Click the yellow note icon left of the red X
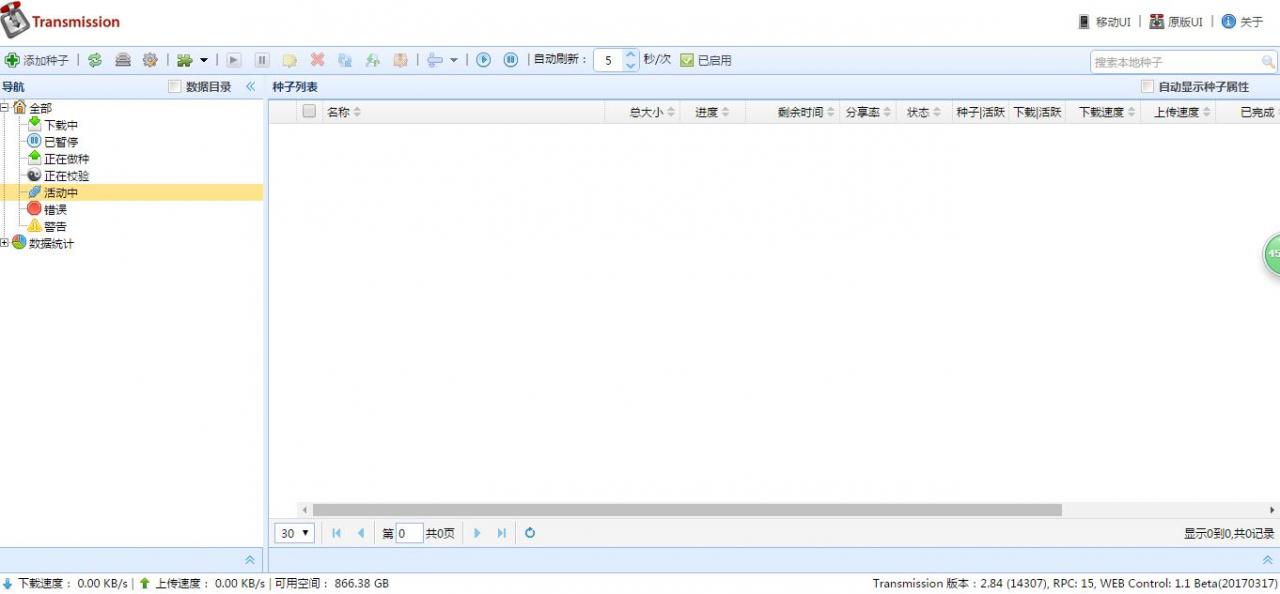 click(290, 60)
